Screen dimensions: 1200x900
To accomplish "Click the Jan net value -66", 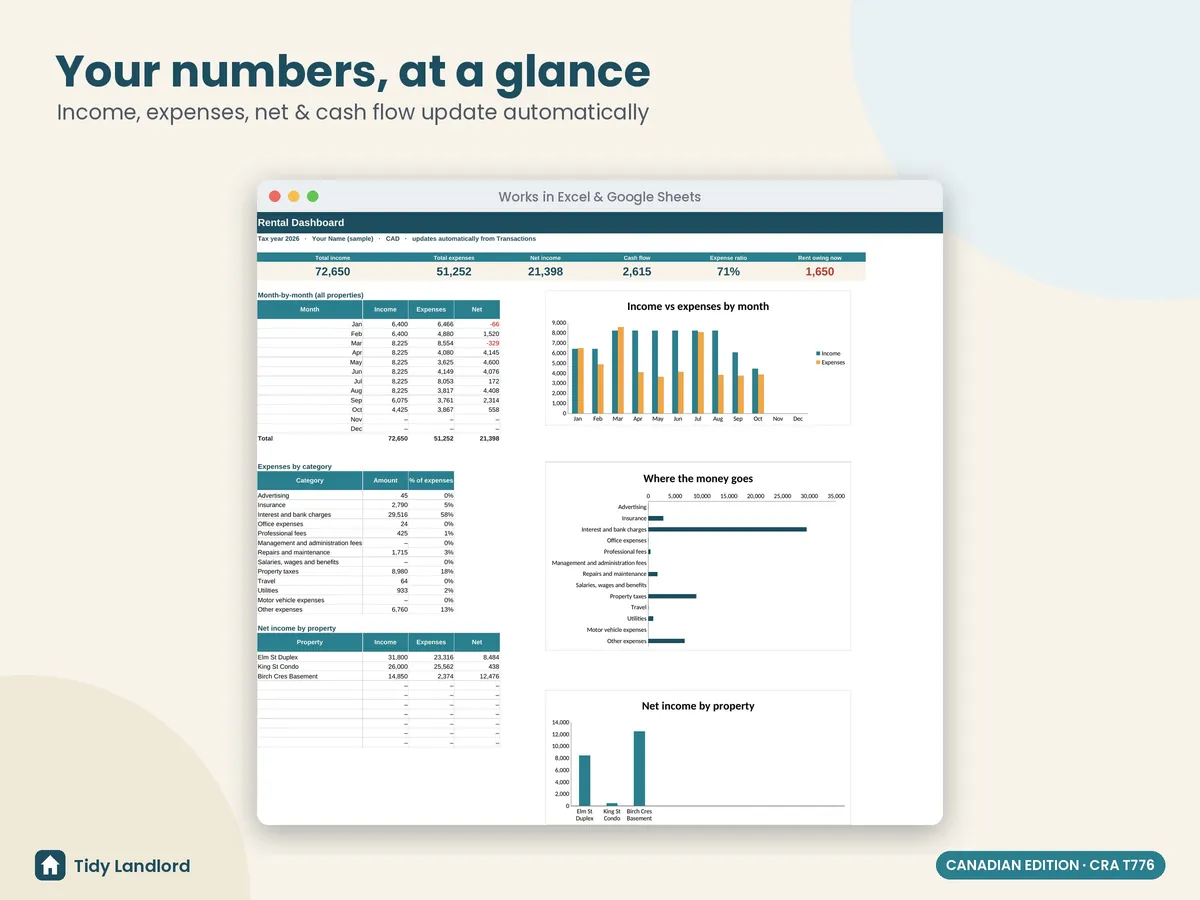I will [494, 324].
